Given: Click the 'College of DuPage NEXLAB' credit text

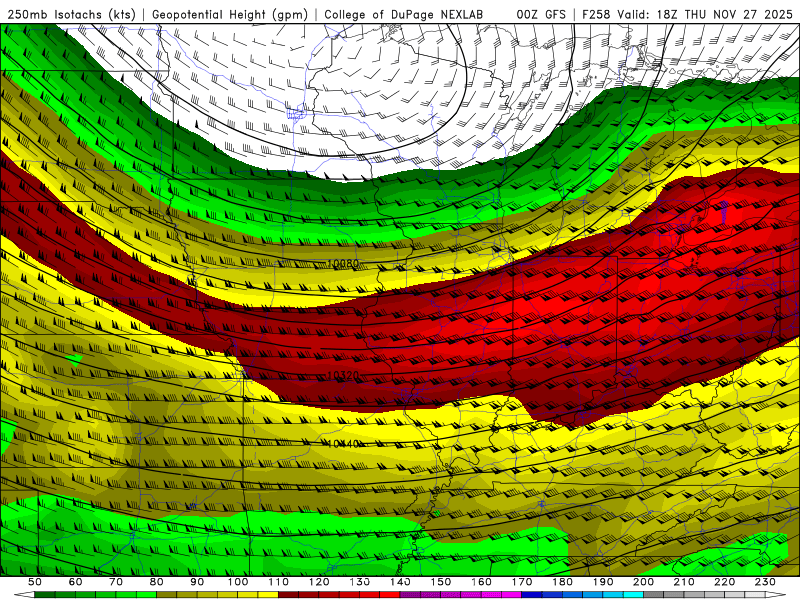Looking at the screenshot, I should pyautogui.click(x=404, y=15).
